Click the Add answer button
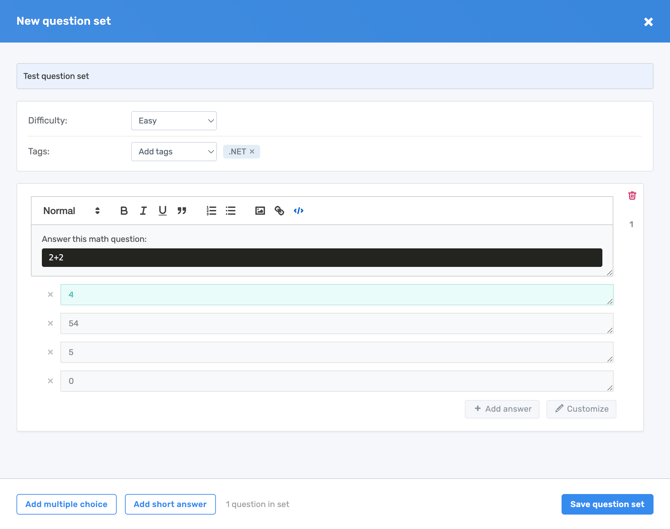This screenshot has width=670, height=529. [x=502, y=409]
